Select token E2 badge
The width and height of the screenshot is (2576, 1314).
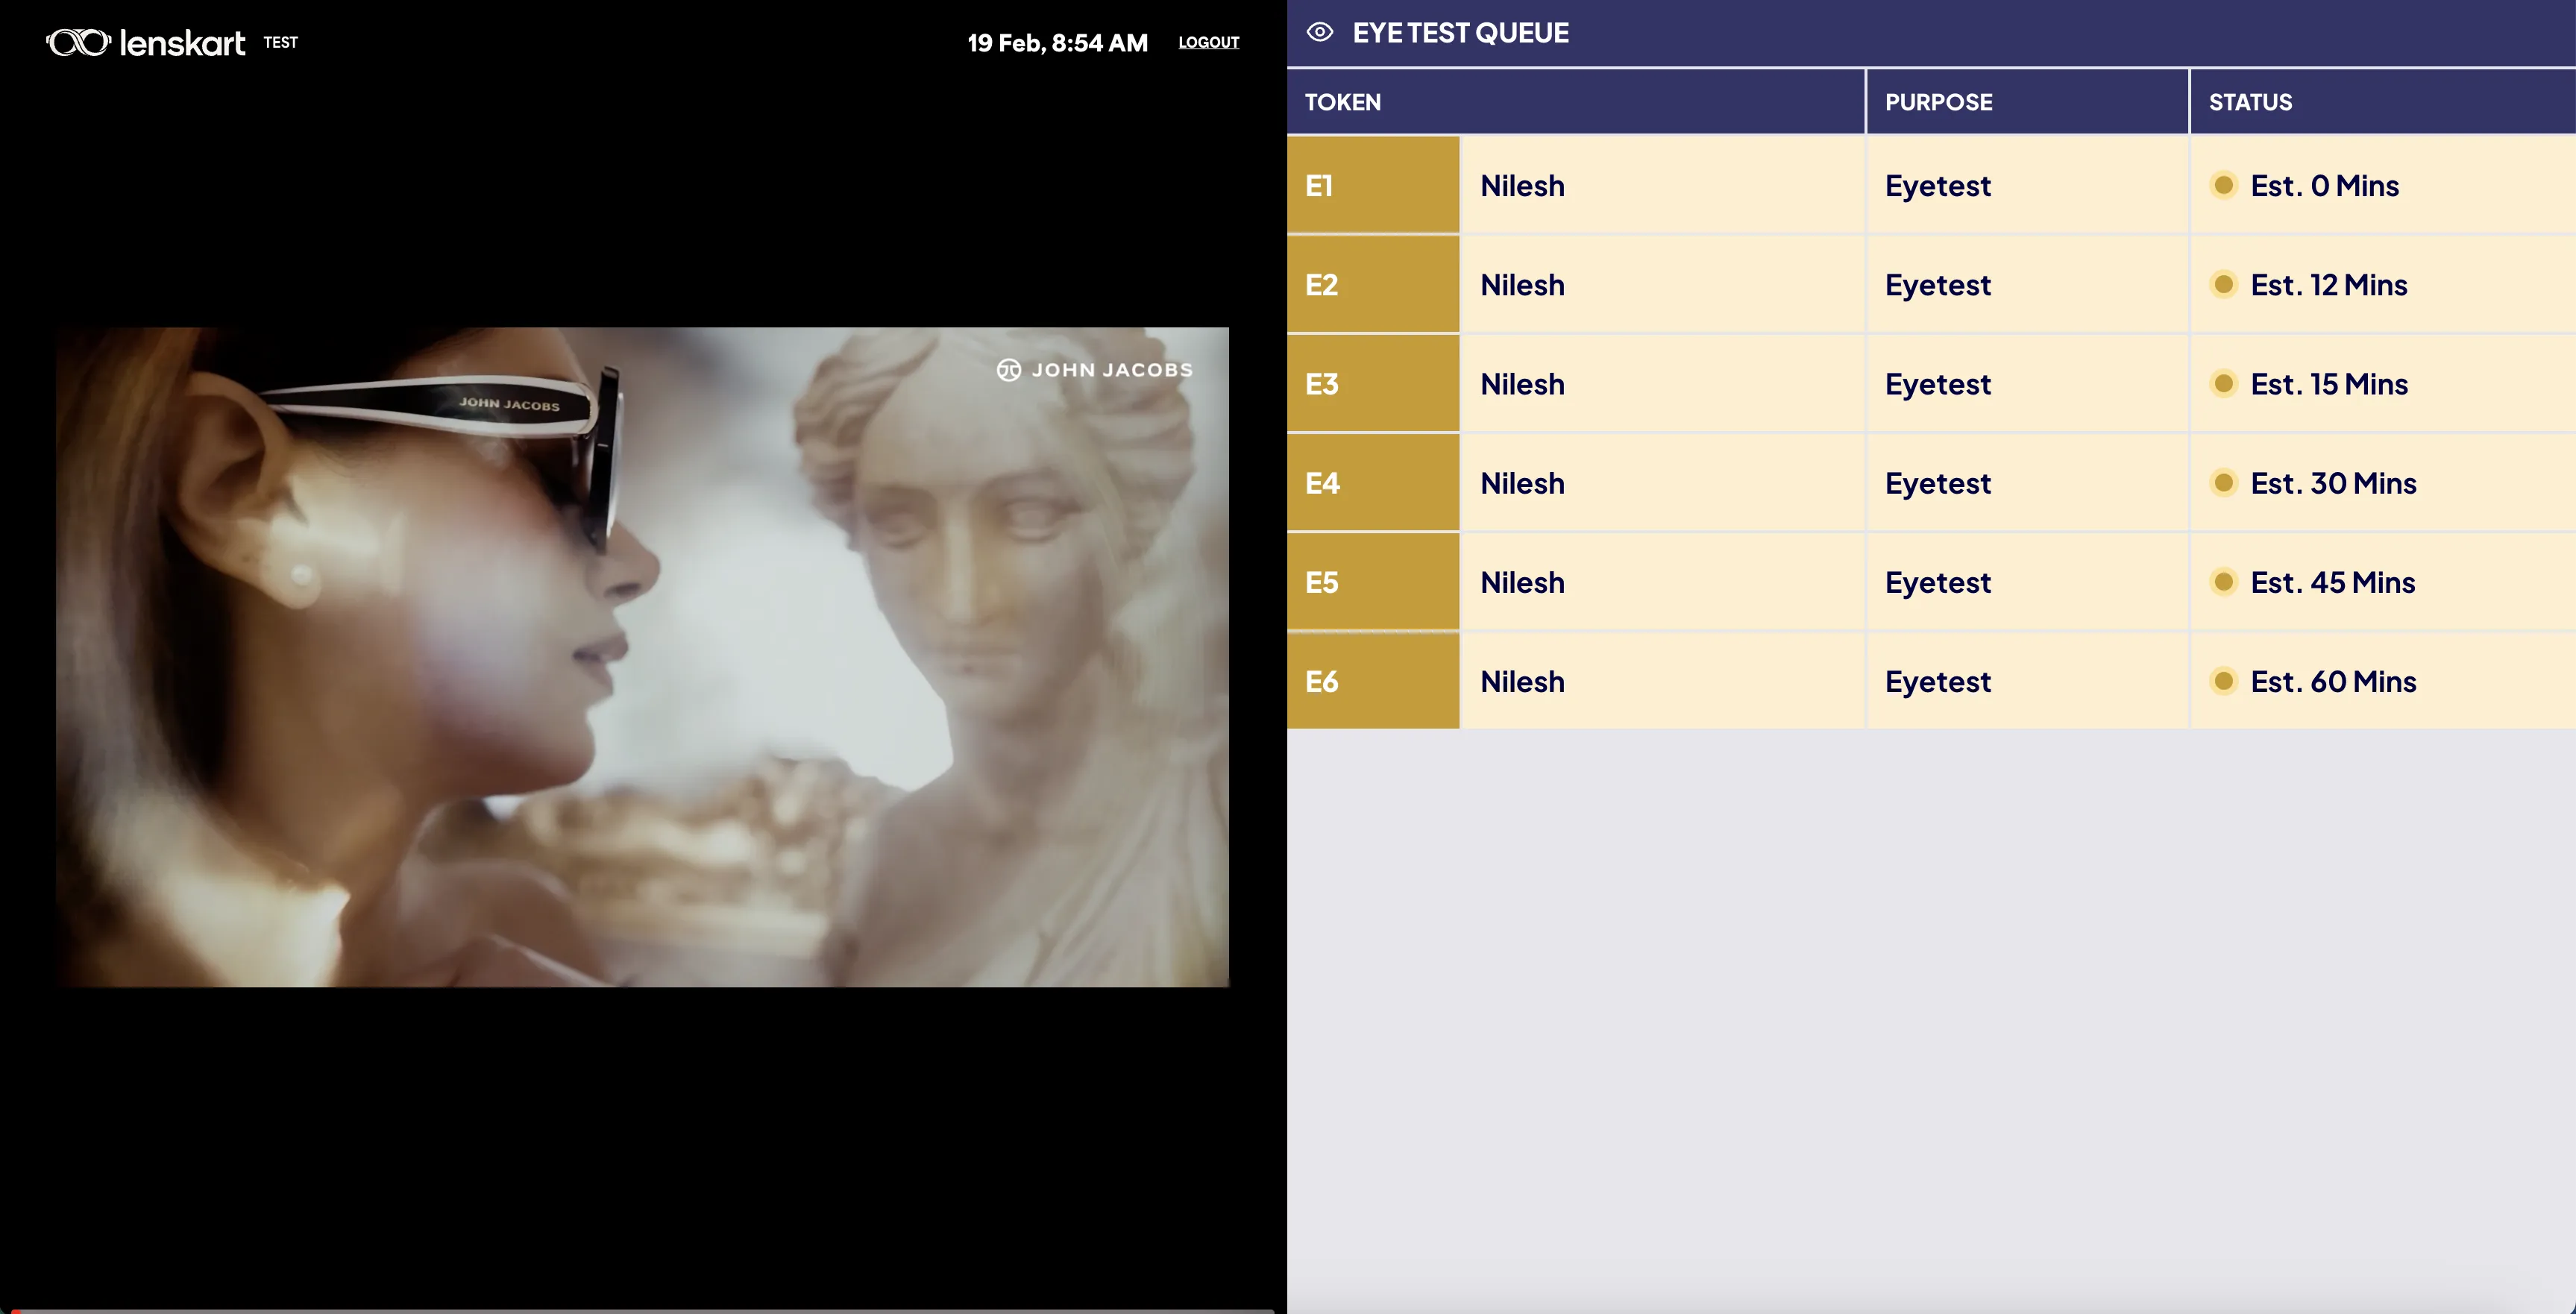[1373, 284]
